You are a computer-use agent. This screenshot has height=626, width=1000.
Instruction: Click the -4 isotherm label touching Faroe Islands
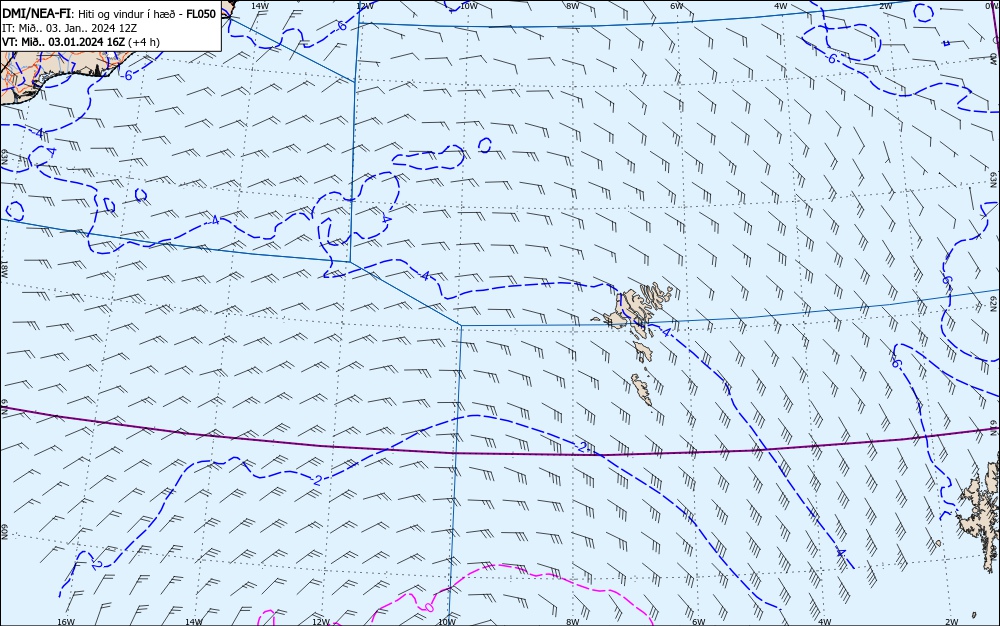(665, 332)
